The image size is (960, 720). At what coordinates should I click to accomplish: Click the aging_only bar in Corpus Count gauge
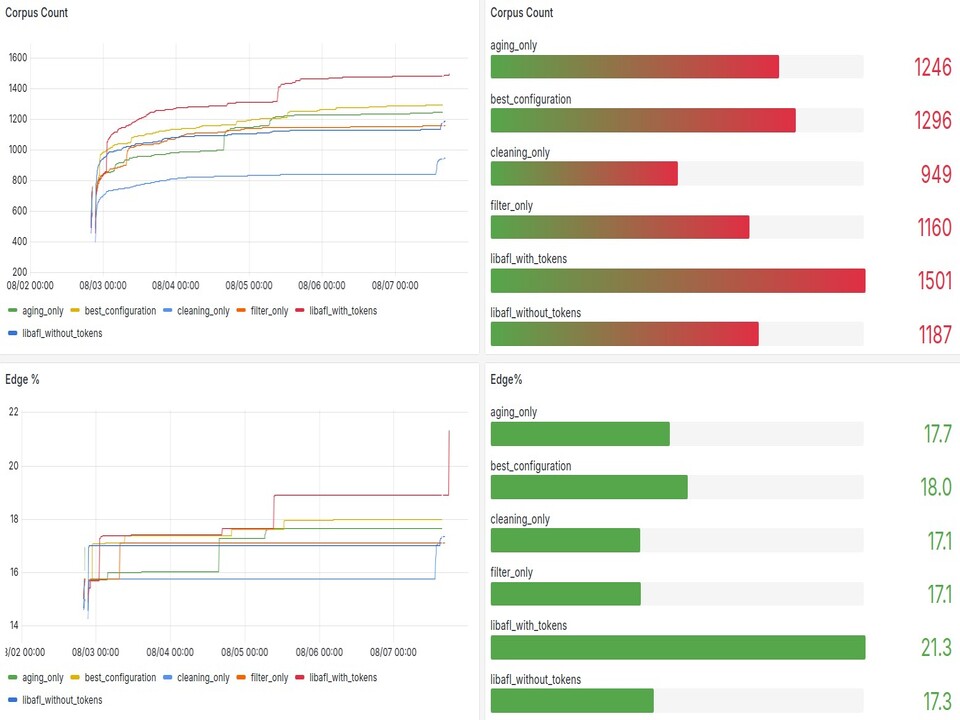tap(635, 67)
